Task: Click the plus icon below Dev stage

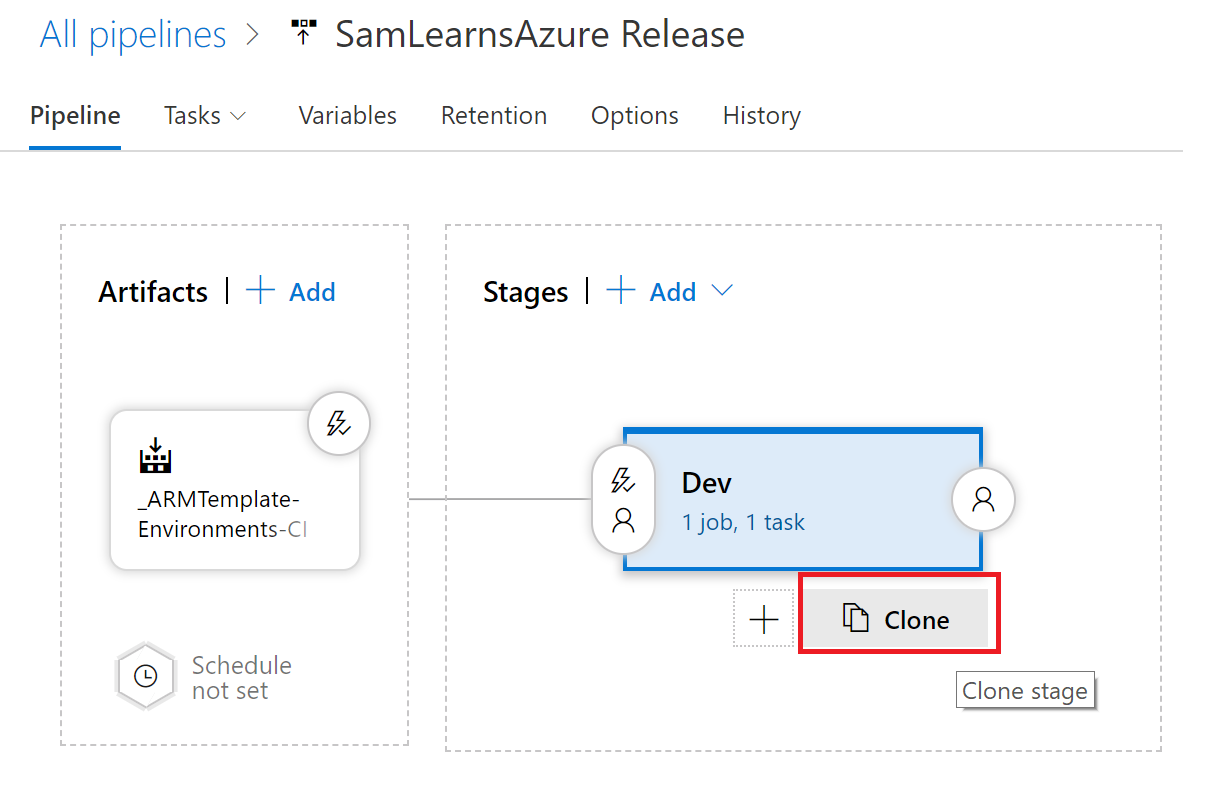Action: pos(763,619)
